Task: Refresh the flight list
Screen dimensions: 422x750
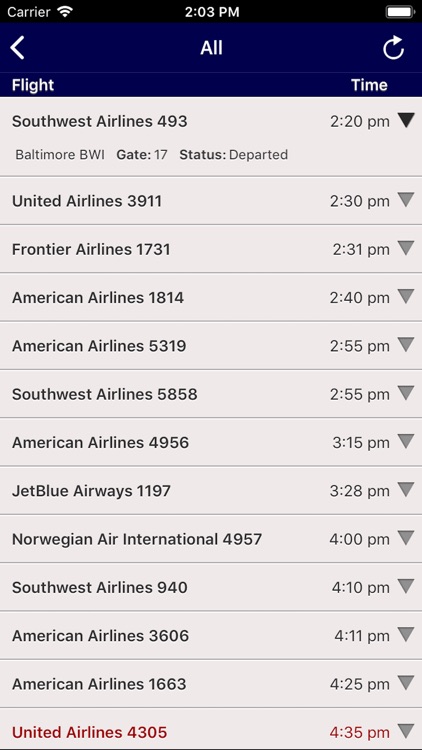Action: coord(393,48)
